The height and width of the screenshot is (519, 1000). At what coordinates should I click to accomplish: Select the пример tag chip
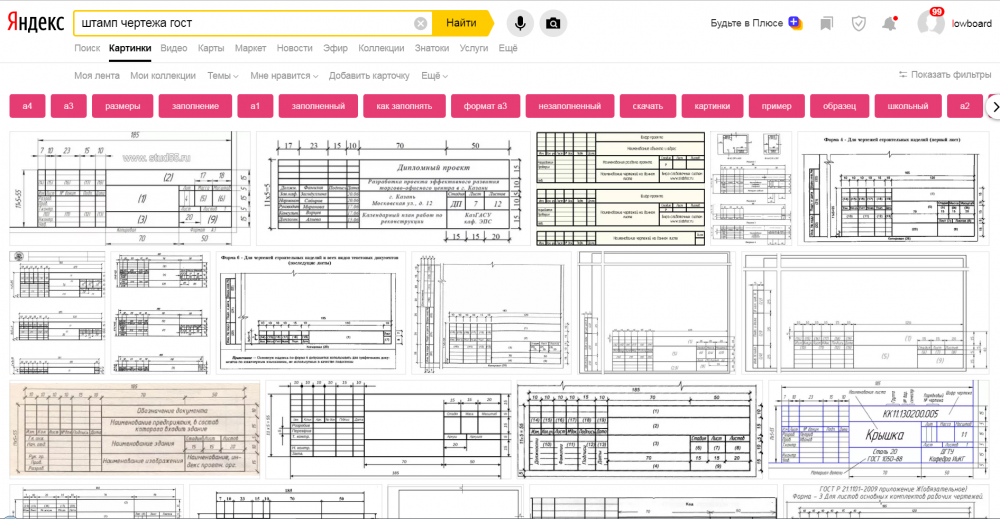tap(776, 106)
